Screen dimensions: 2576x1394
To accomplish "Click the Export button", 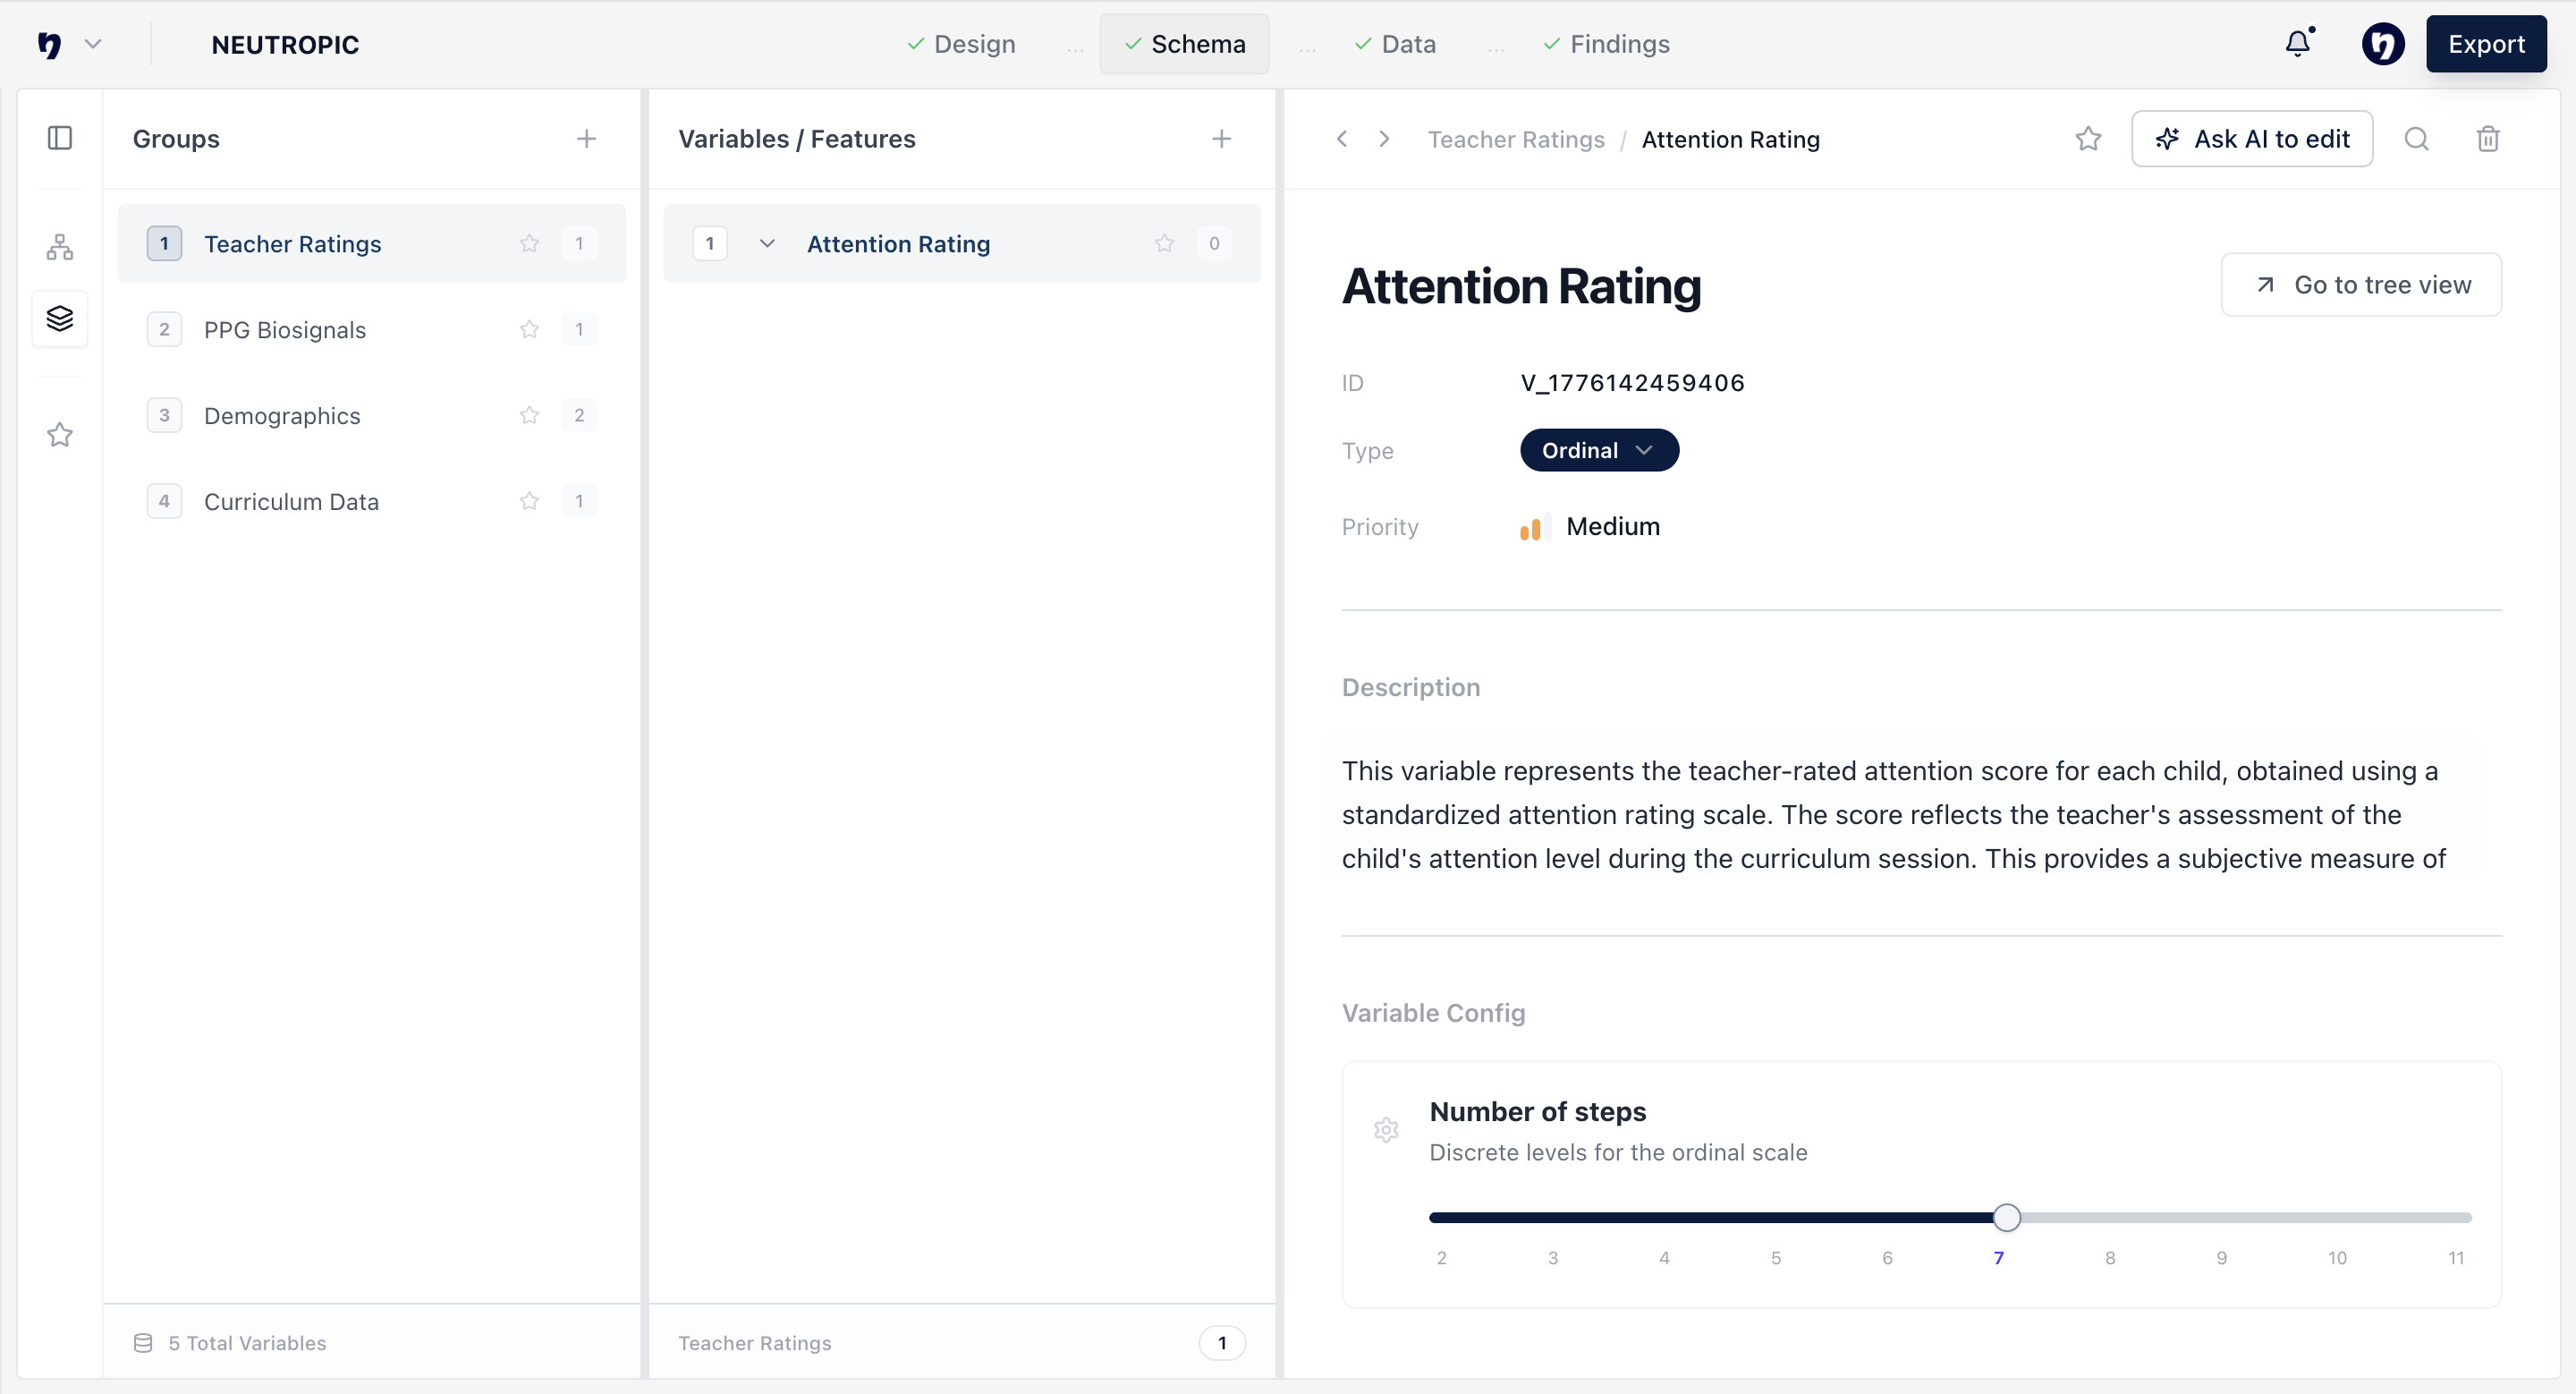I will tap(2485, 44).
